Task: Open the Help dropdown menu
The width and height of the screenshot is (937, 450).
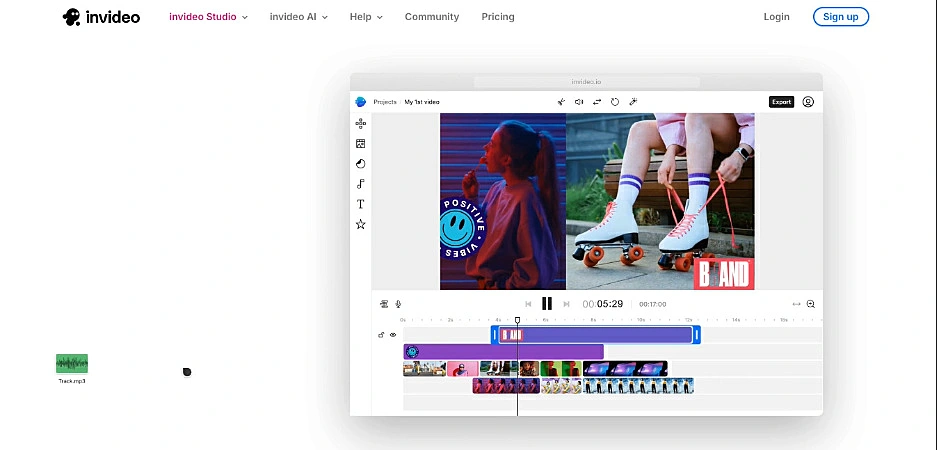Action: tap(366, 17)
